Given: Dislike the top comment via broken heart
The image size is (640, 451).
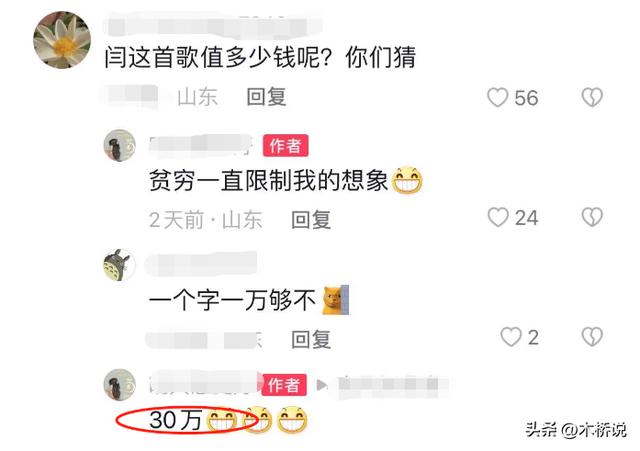Looking at the screenshot, I should tap(592, 98).
